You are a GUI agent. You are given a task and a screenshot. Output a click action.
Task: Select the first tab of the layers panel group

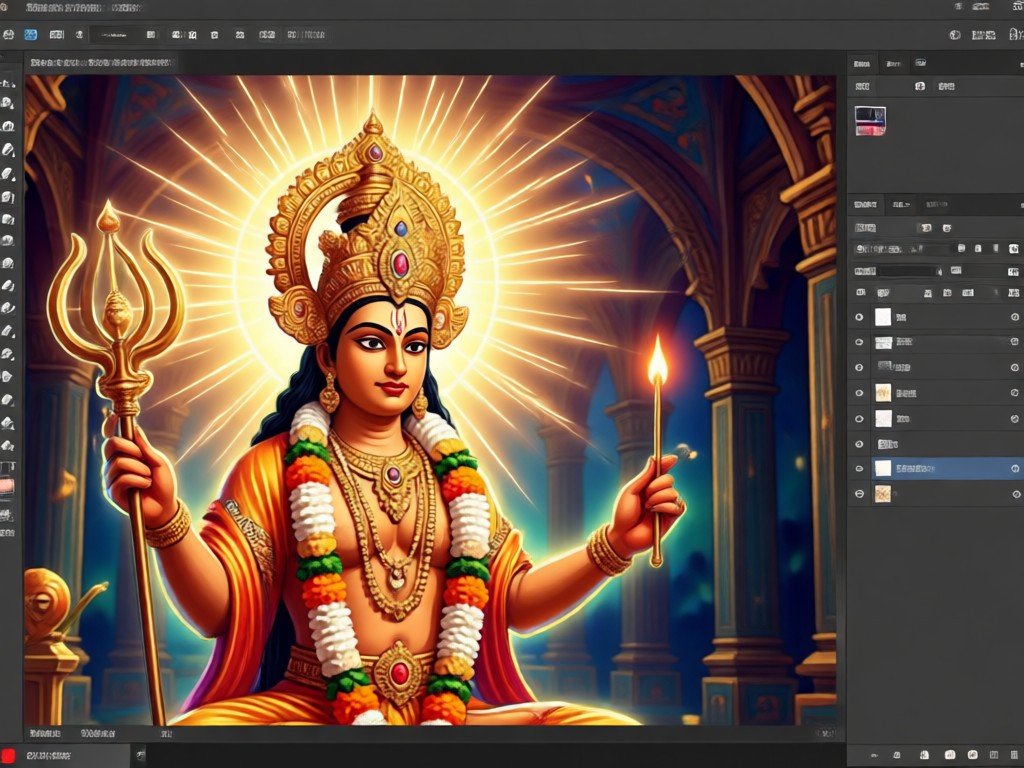865,204
